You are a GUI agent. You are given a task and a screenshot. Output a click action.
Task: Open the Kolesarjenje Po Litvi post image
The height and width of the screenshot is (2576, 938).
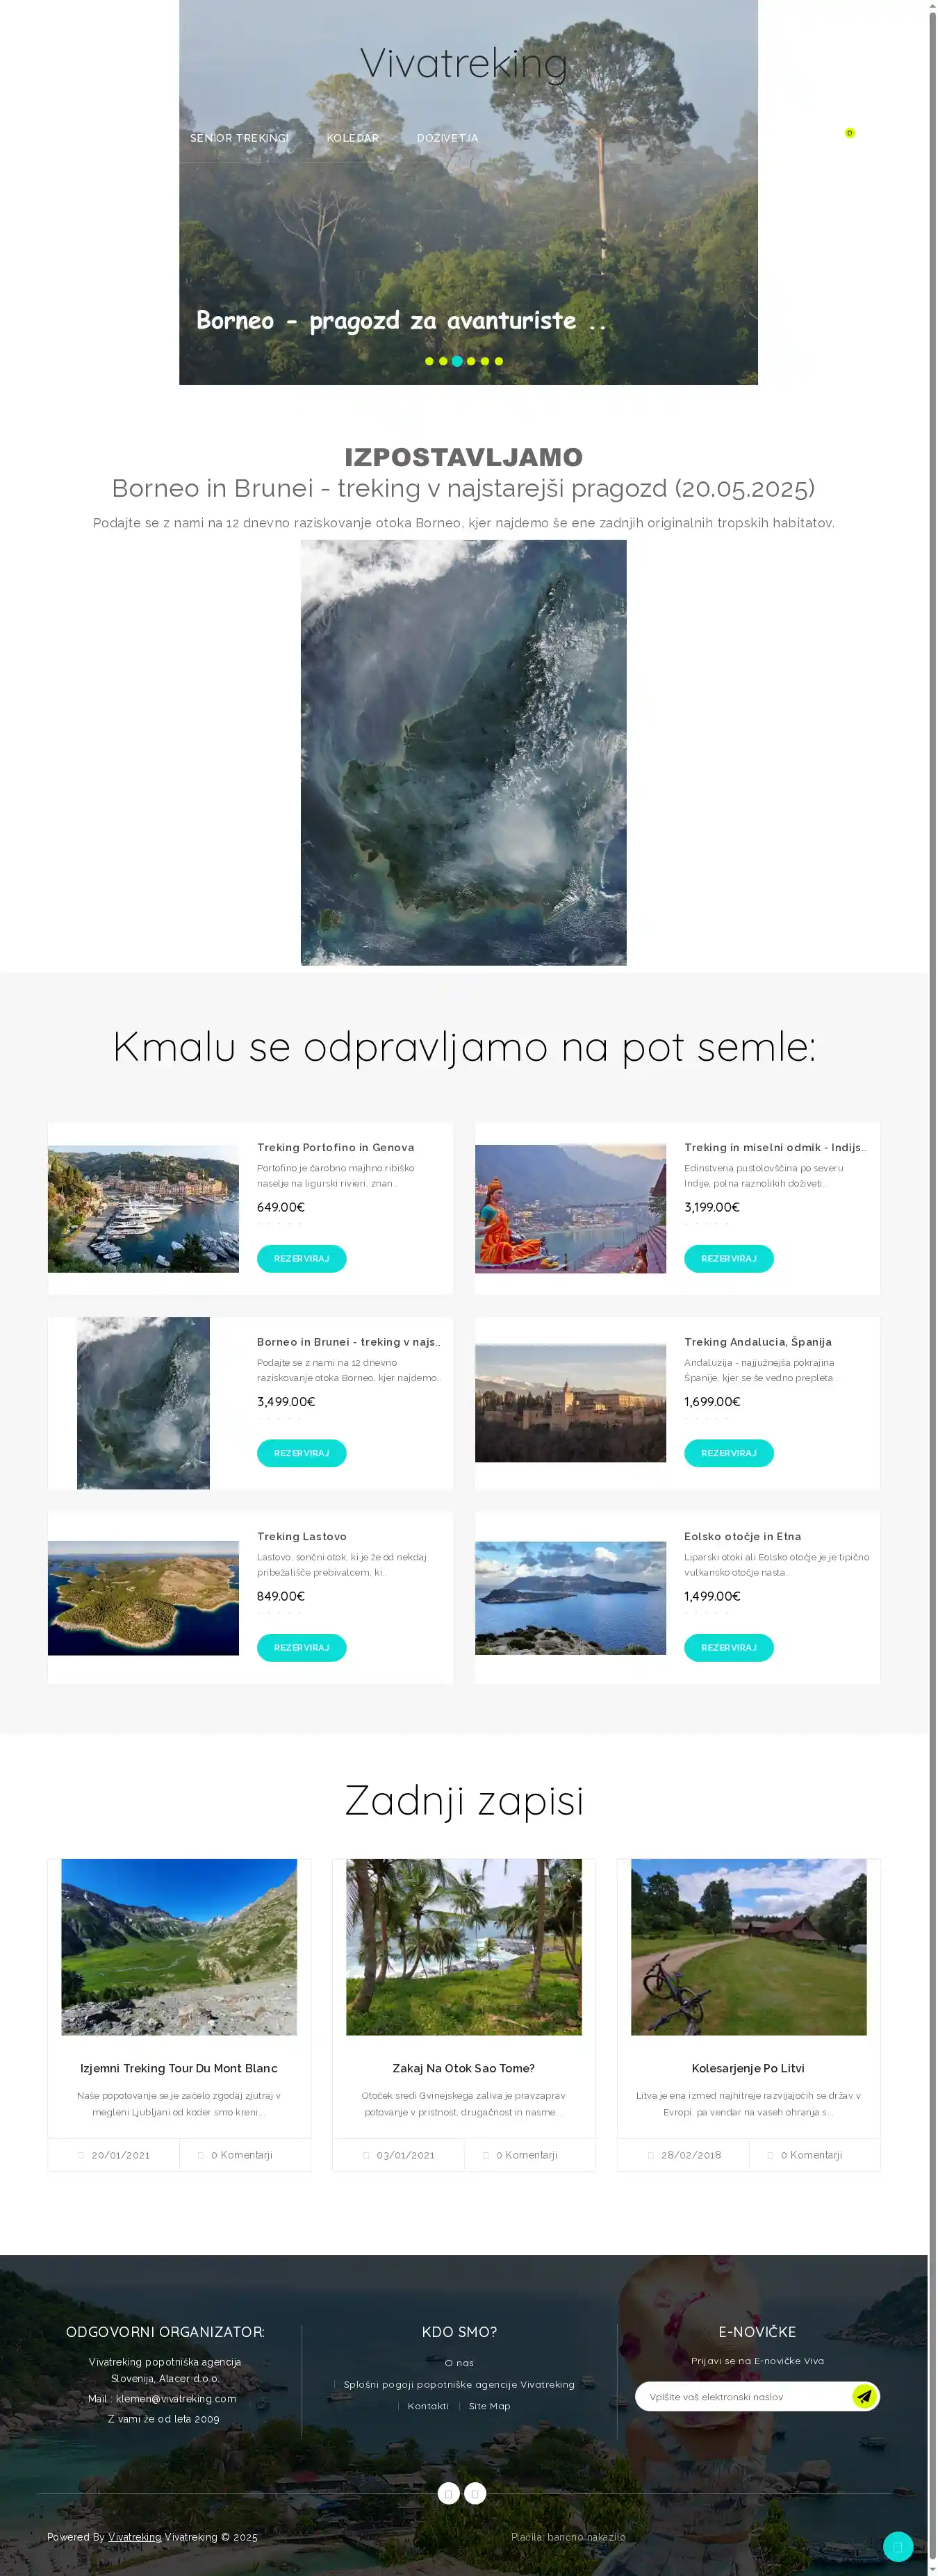(748, 1946)
